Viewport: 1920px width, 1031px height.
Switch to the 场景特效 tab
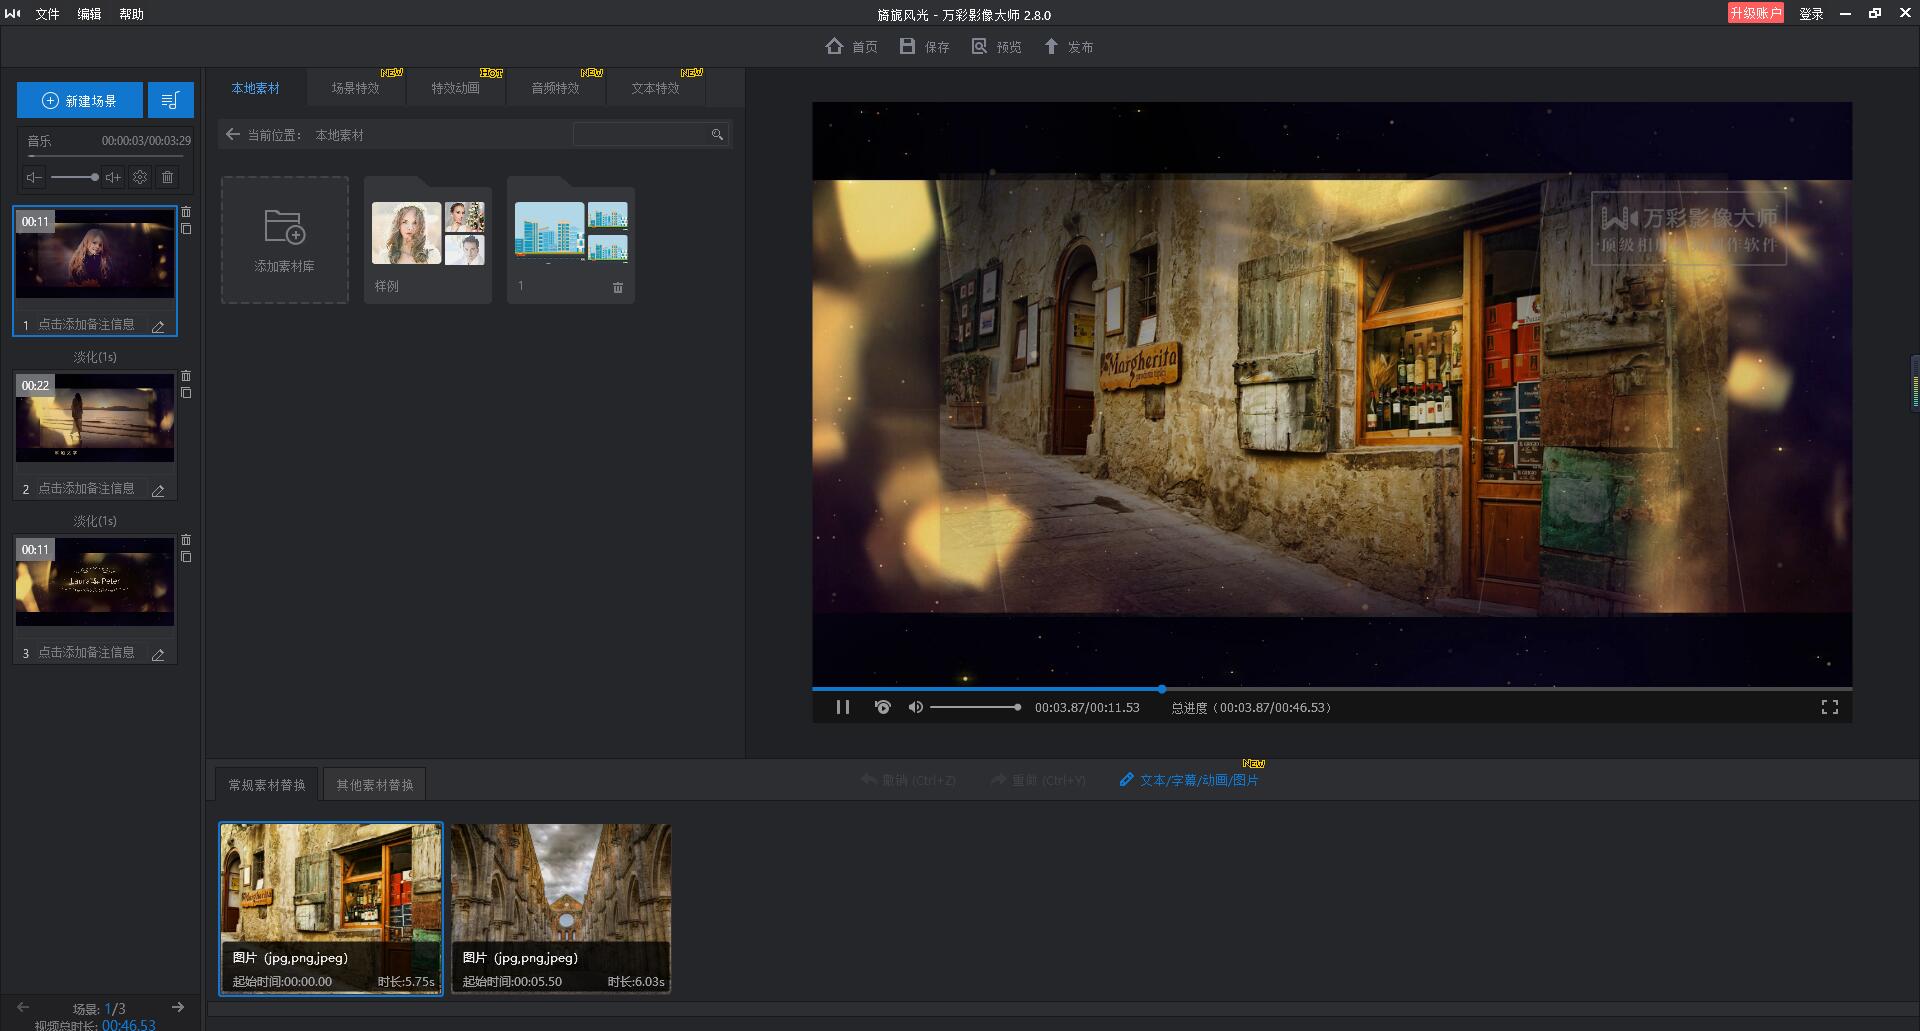tap(356, 88)
